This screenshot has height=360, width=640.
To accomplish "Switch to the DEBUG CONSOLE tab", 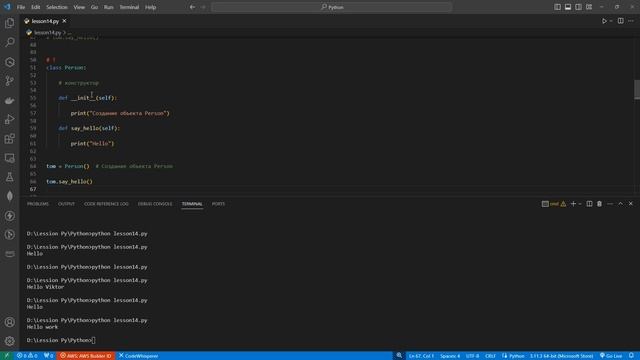I will click(x=155, y=204).
